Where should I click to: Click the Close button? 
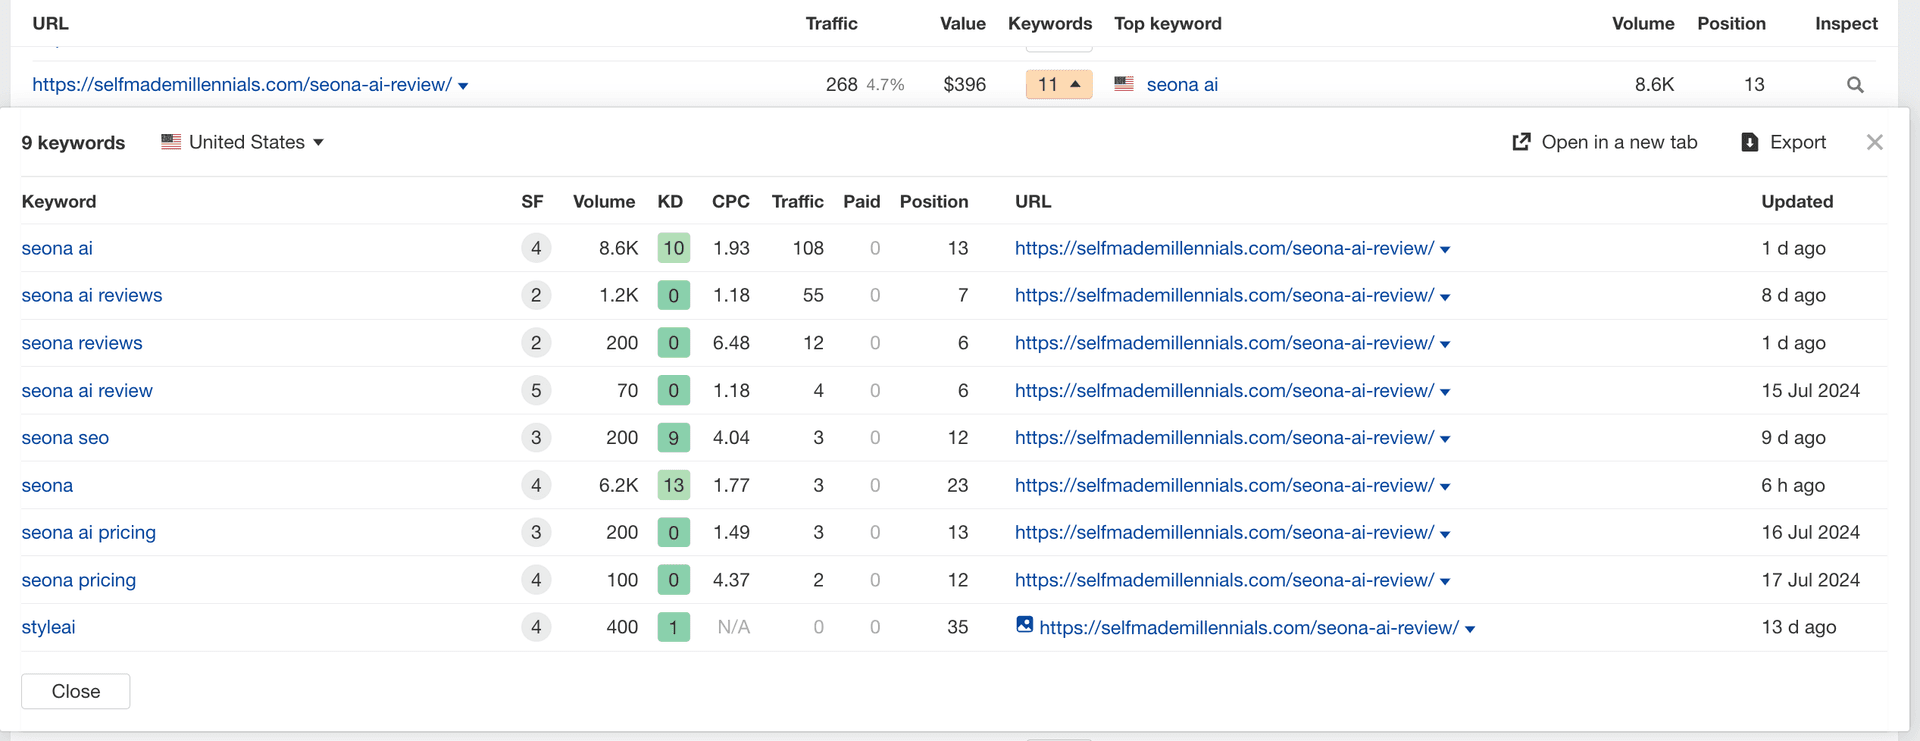tap(76, 691)
